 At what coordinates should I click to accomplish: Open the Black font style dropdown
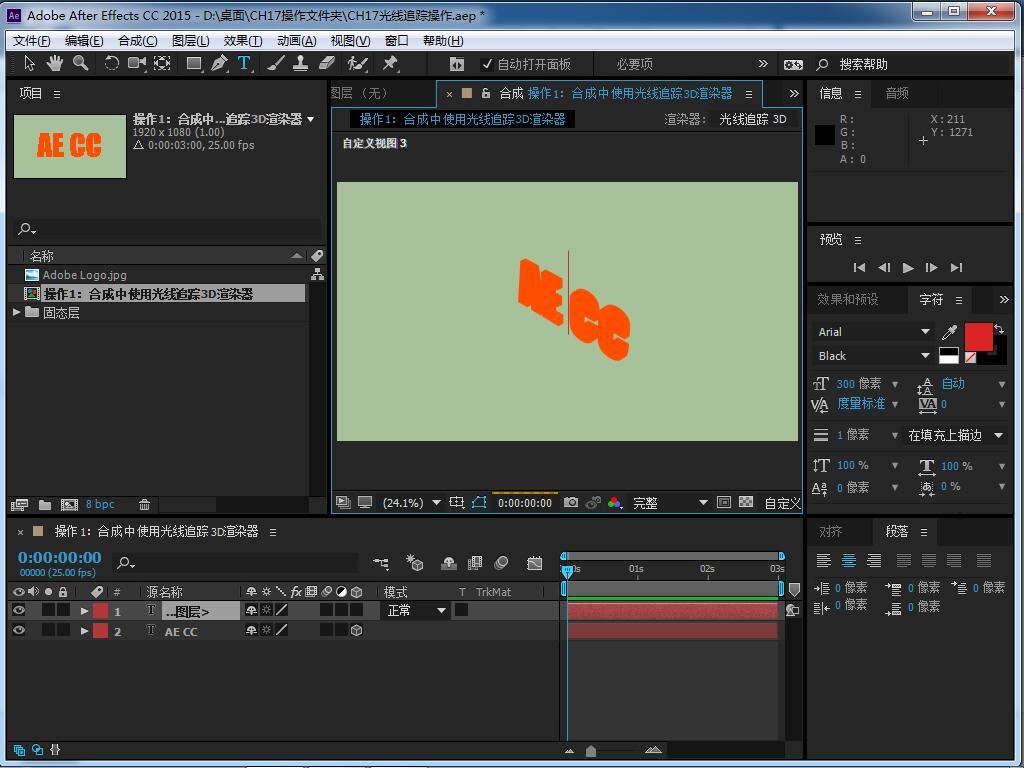pyautogui.click(x=873, y=355)
